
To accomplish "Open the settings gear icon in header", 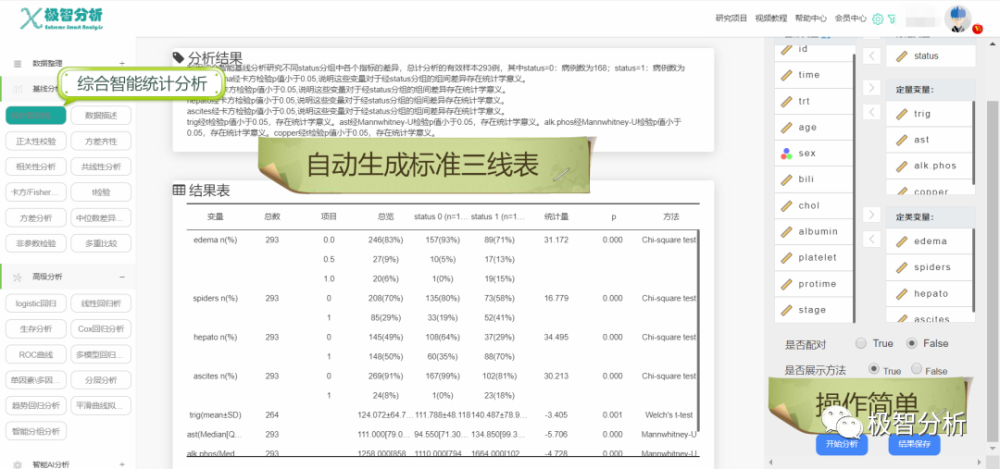I will tap(878, 19).
